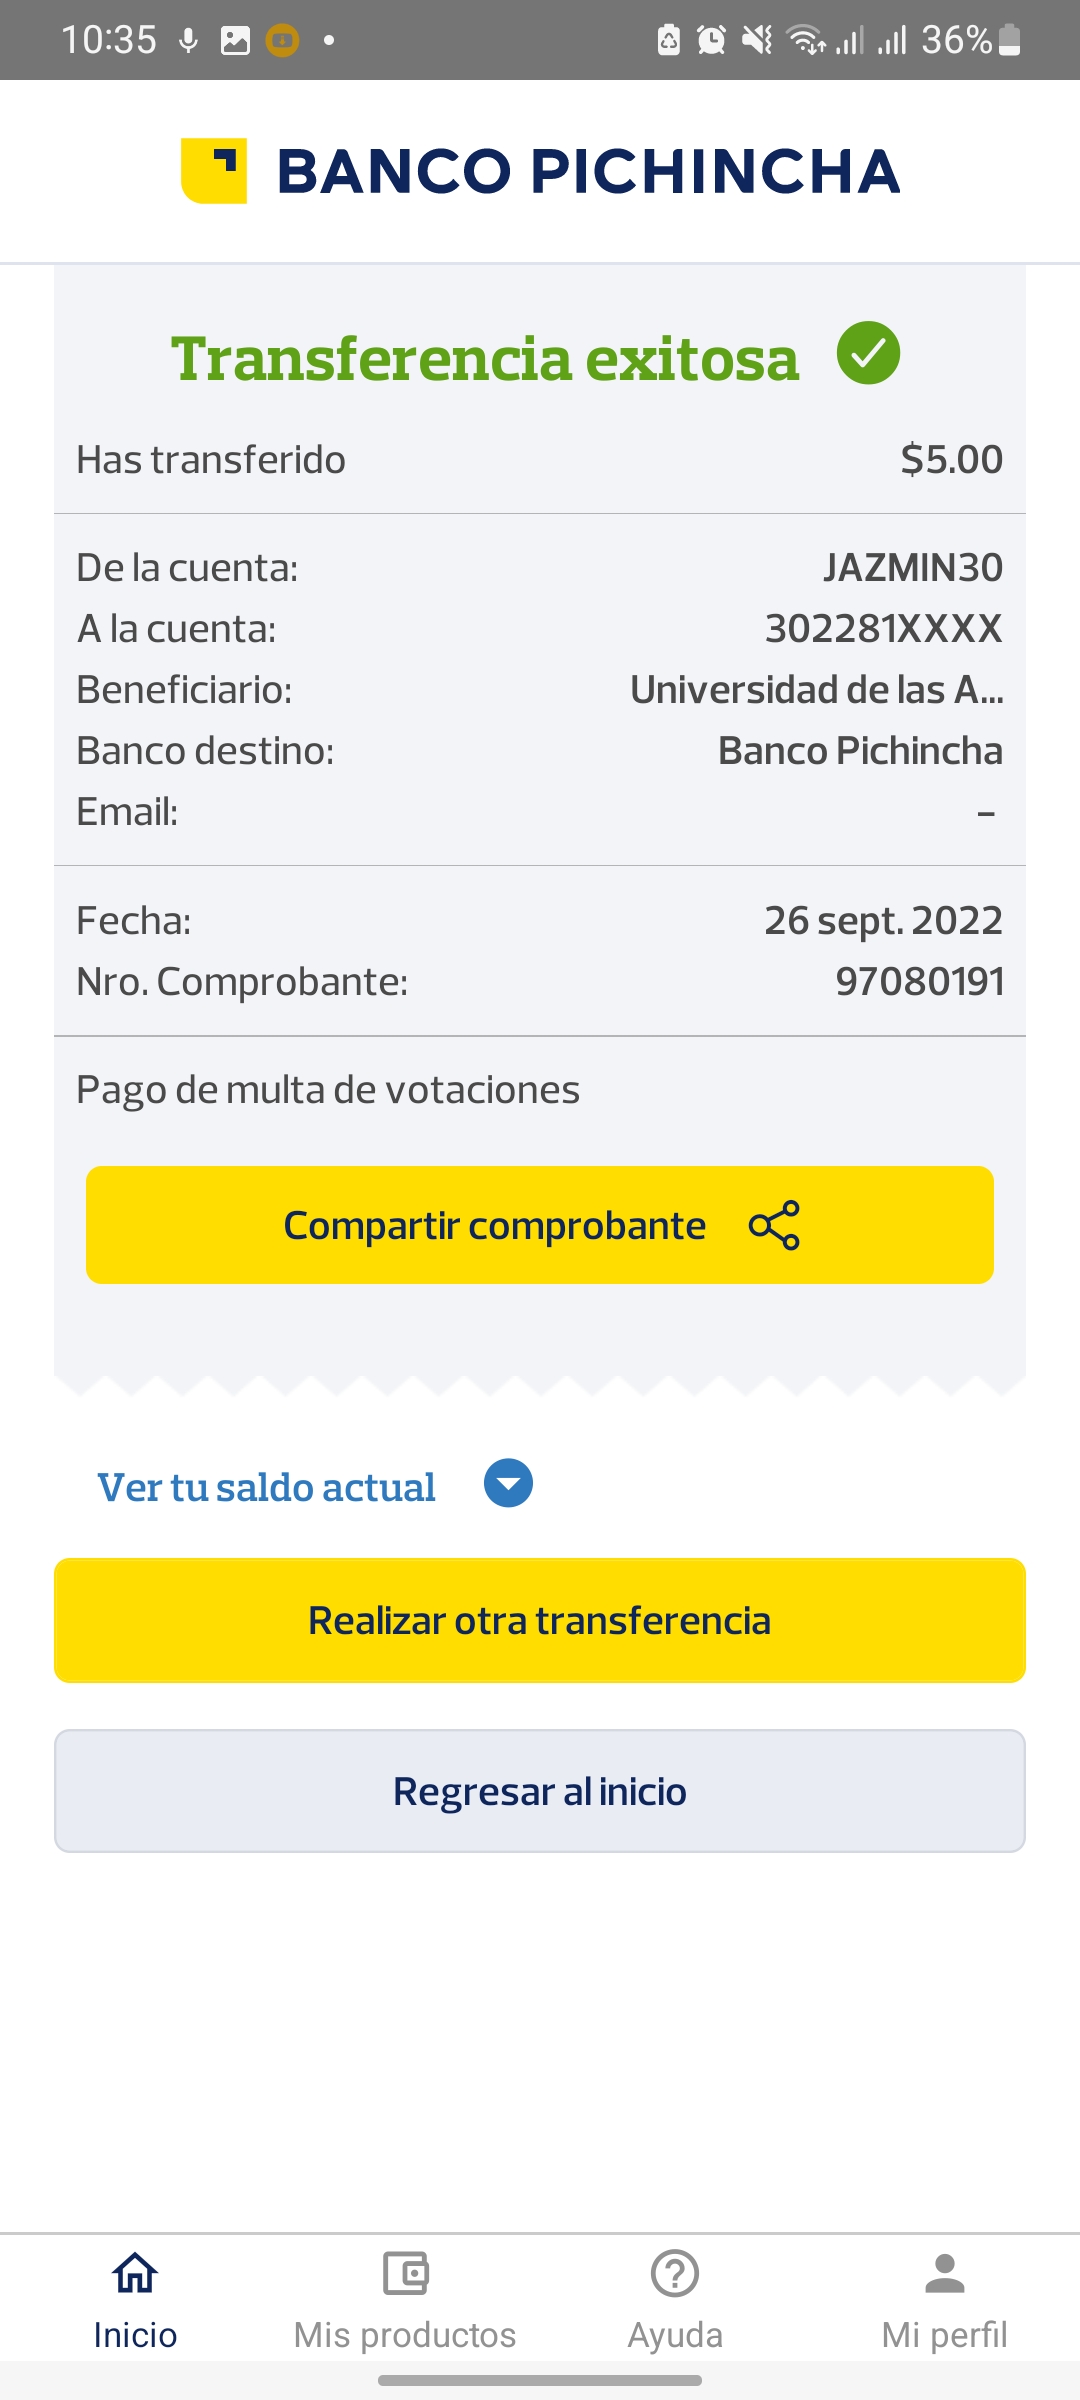This screenshot has height=2400, width=1080.
Task: Tap the alarm clock status bar icon
Action: 711,40
